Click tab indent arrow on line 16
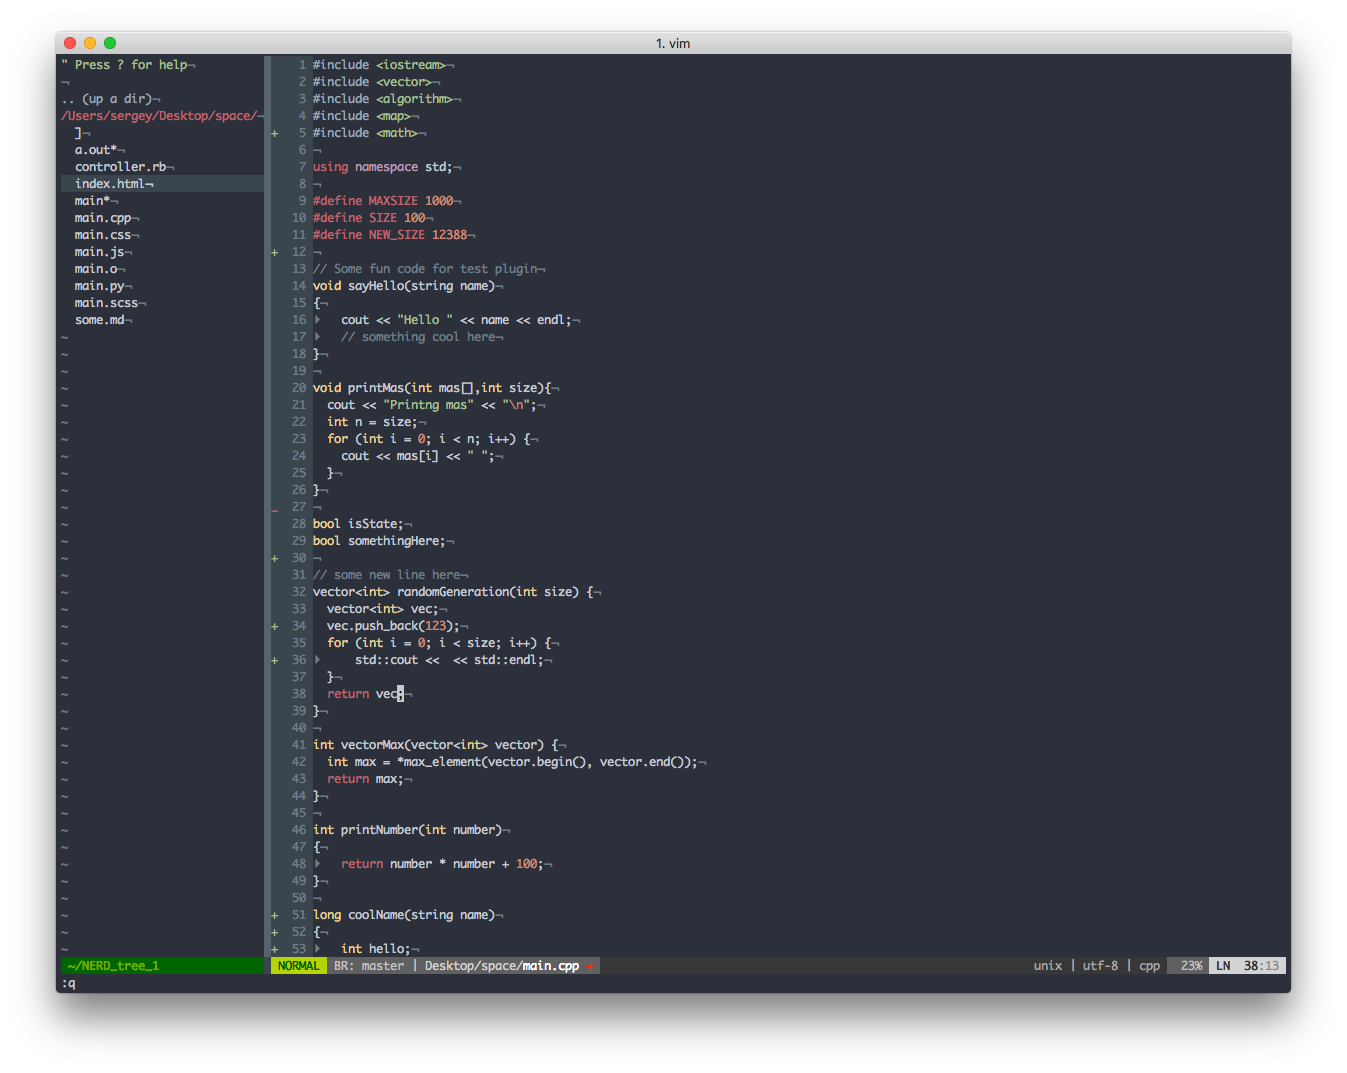 click(317, 320)
